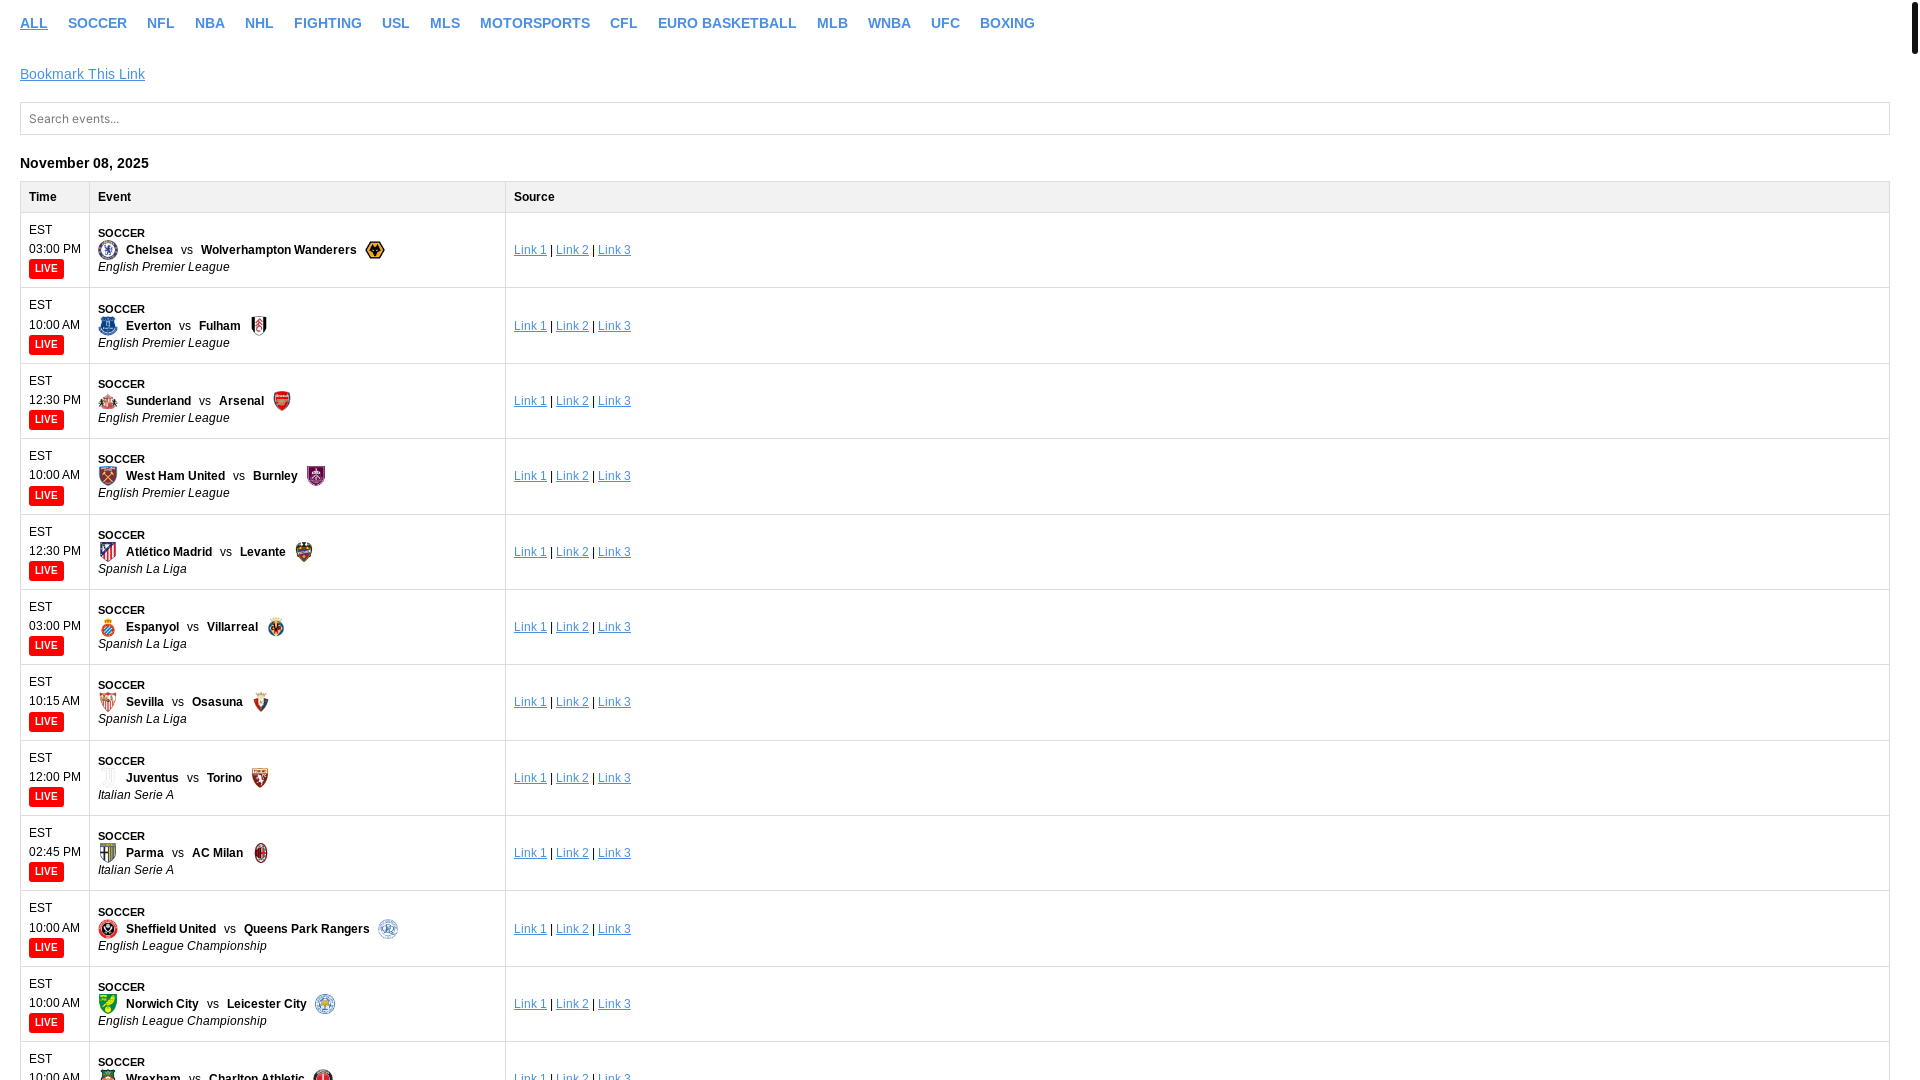Image resolution: width=1920 pixels, height=1080 pixels.
Task: Switch to the SOCCER category
Action: pyautogui.click(x=97, y=23)
